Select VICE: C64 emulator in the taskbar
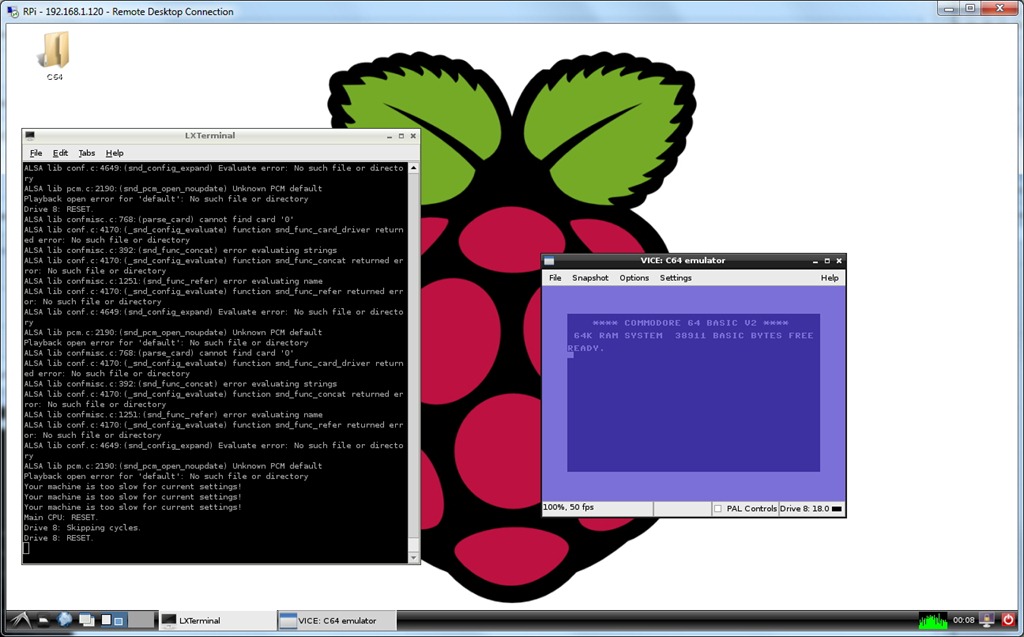This screenshot has width=1024, height=637. coord(336,620)
